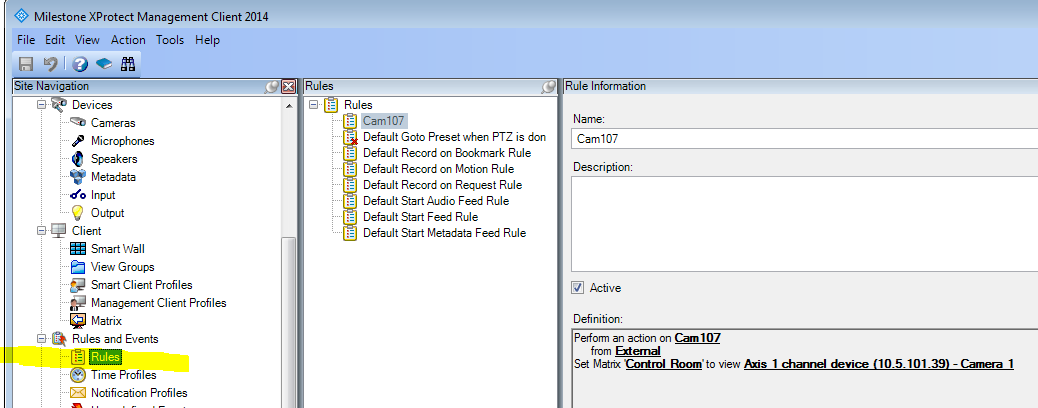Click the Save toolbar icon
1038x408 pixels.
26,64
